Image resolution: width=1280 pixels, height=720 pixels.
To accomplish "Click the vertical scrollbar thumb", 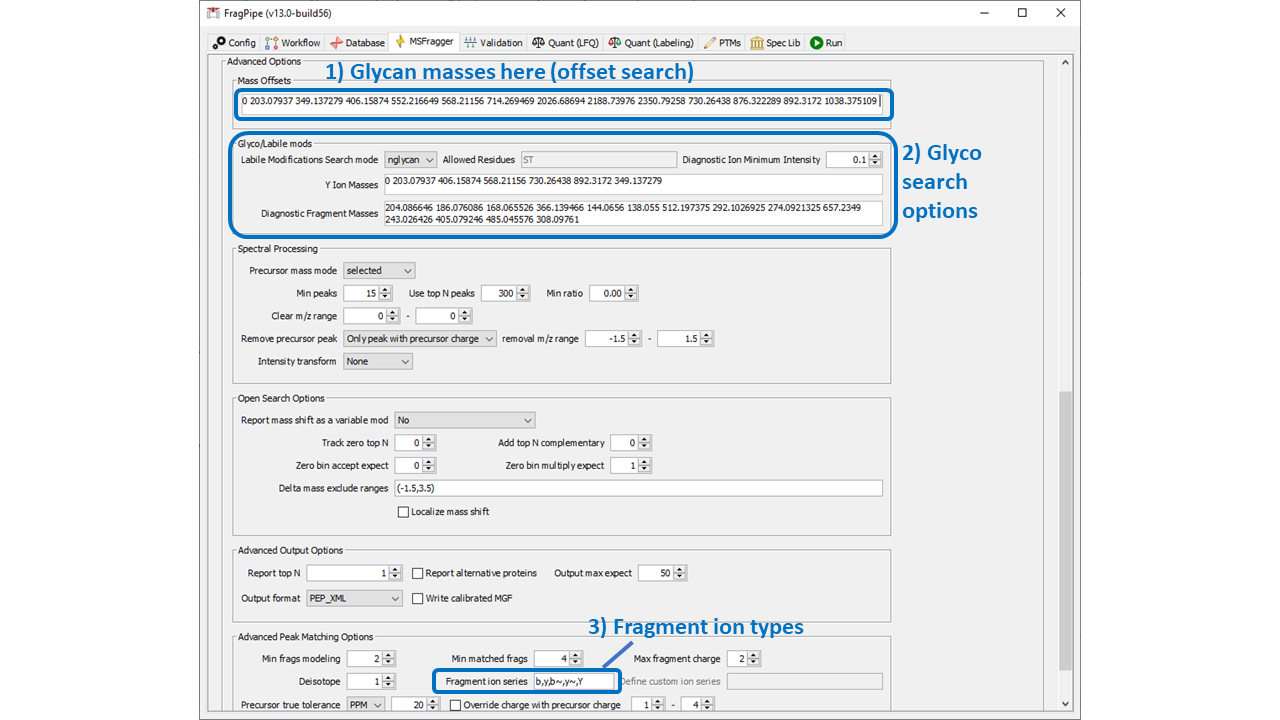I will pos(1064,530).
